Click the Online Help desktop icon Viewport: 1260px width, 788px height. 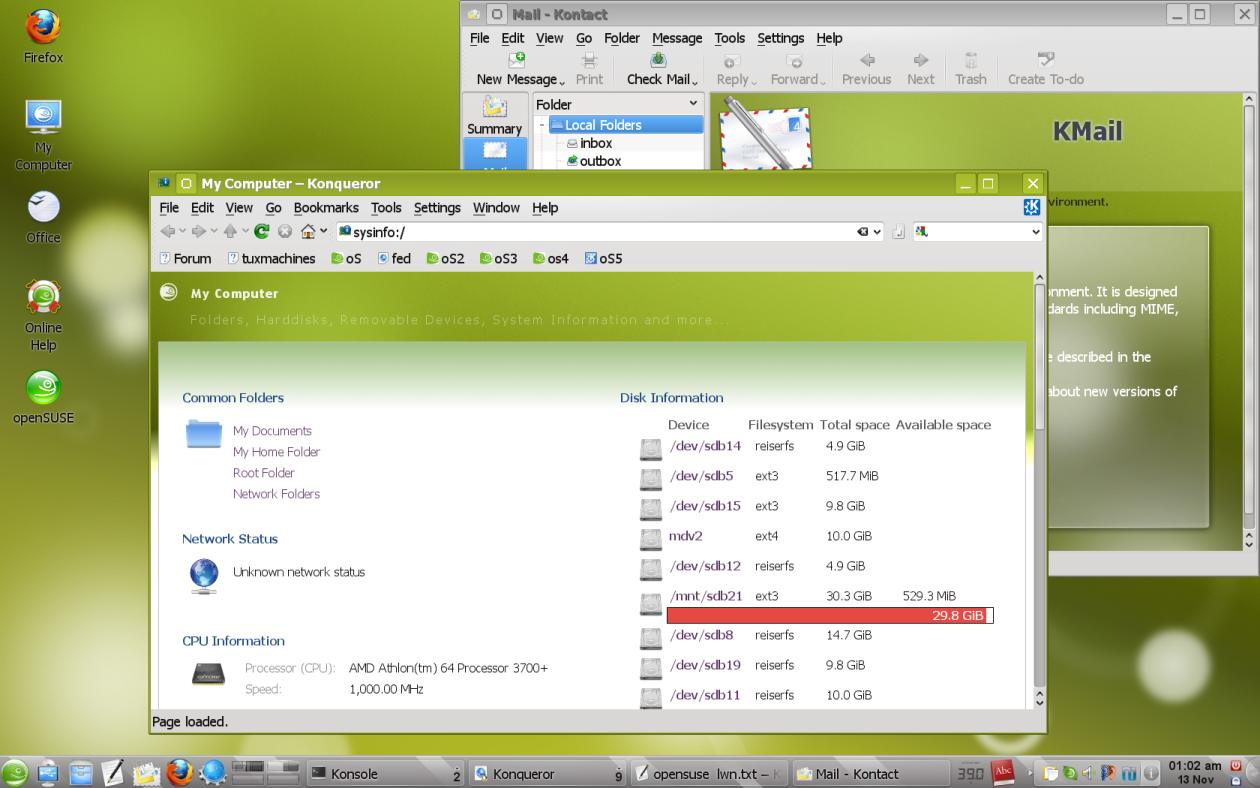pos(43,297)
